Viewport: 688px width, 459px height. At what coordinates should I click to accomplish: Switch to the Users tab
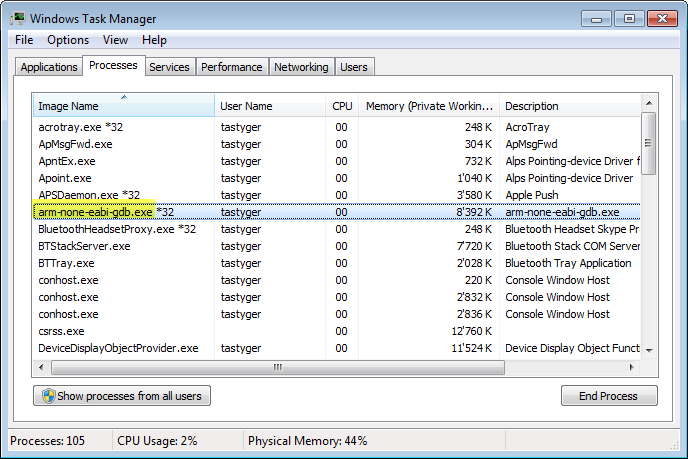click(354, 67)
